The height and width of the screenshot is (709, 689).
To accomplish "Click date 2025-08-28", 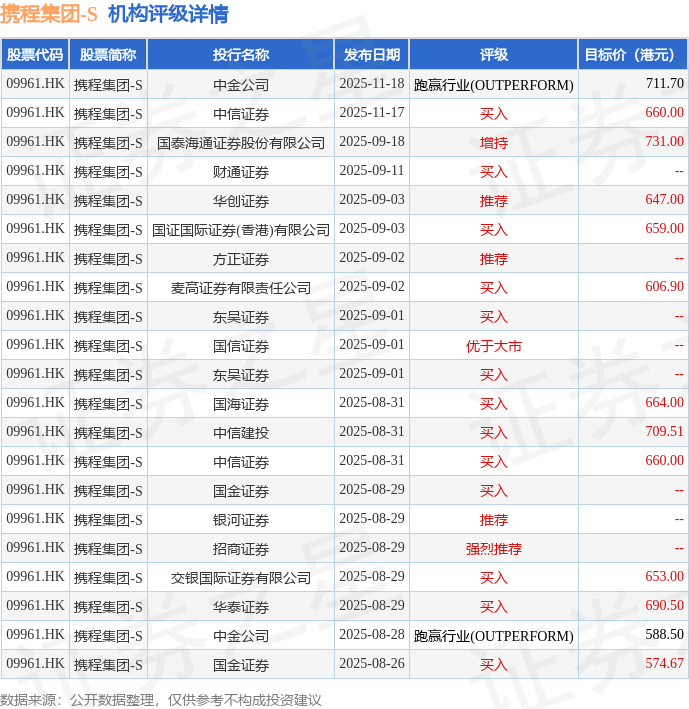I will pyautogui.click(x=372, y=634).
